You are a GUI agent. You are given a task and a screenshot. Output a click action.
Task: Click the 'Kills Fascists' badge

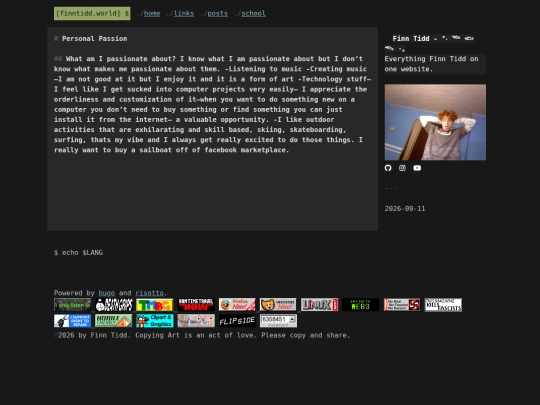(x=443, y=305)
